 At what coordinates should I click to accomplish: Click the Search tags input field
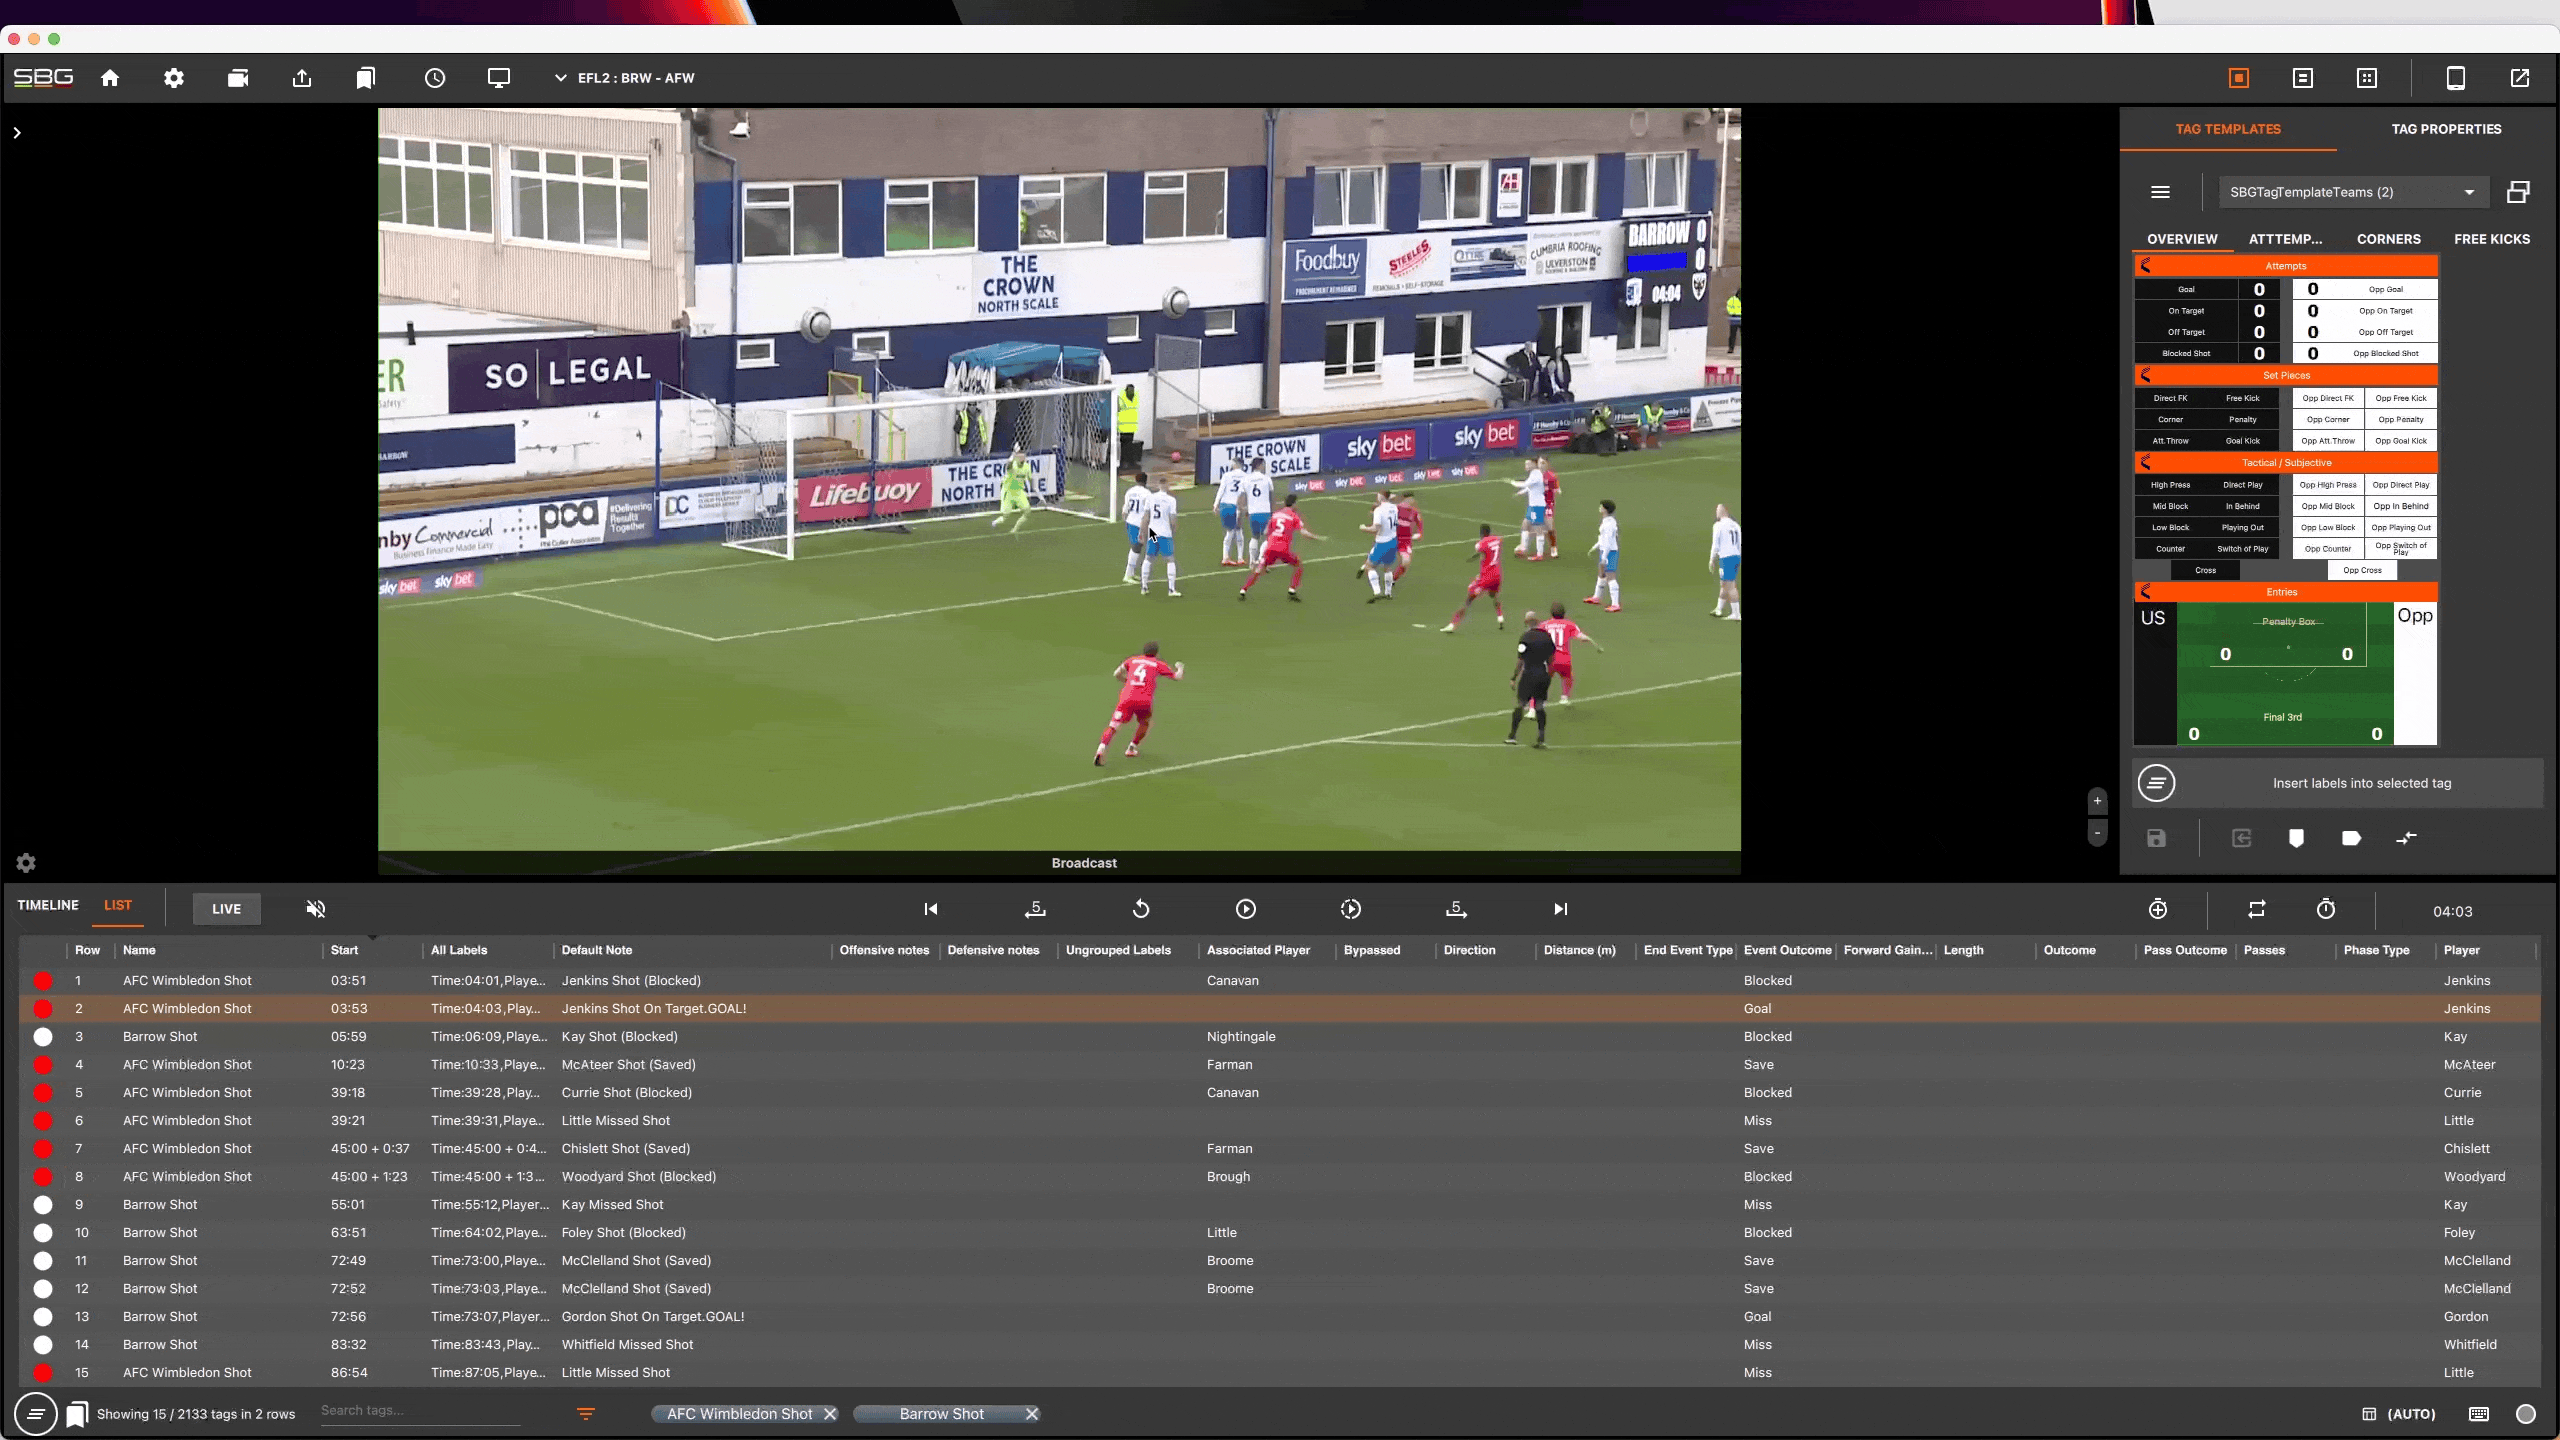[x=420, y=1411]
